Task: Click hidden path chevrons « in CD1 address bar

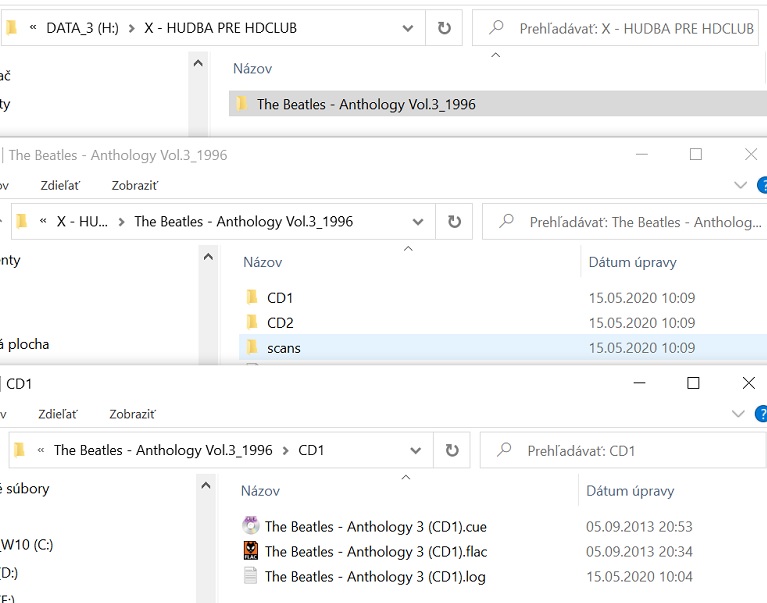Action: click(41, 449)
